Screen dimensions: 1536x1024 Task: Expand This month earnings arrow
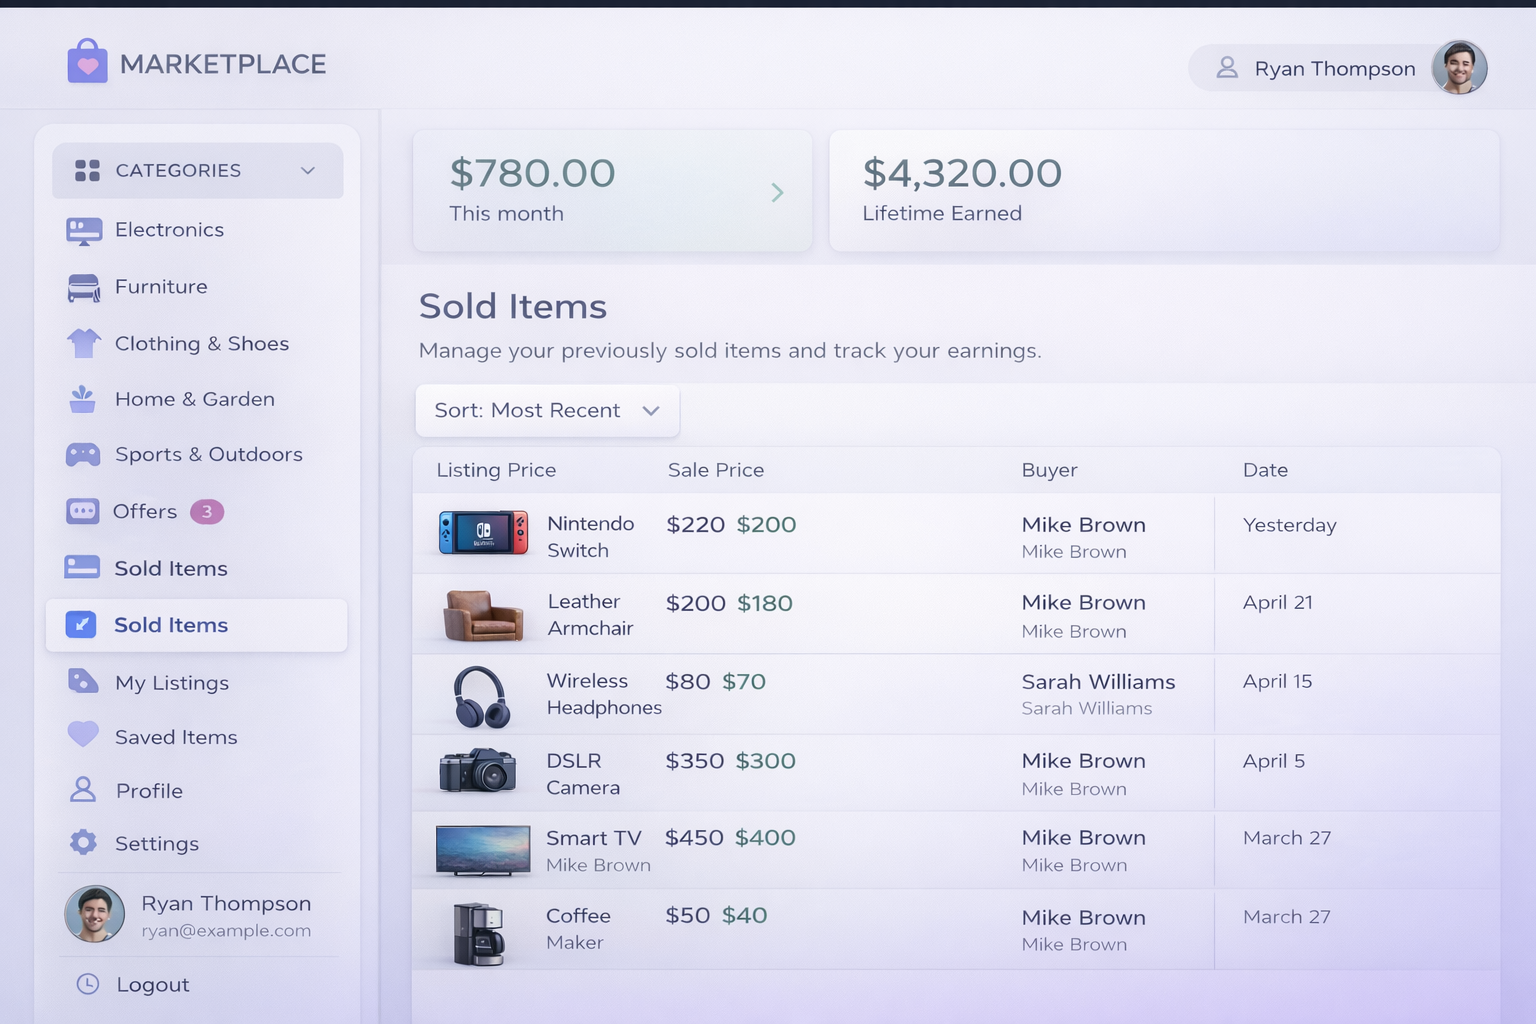coord(777,193)
